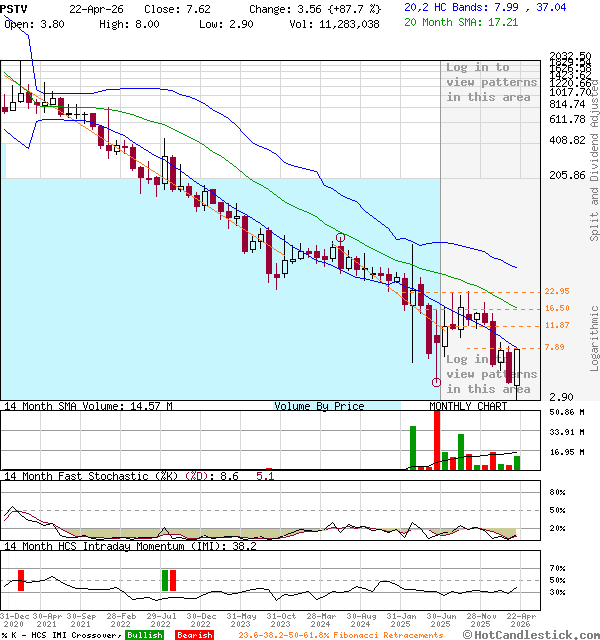Click the MONTHLY CHART label
Image resolution: width=600 pixels, height=640 pixels.
pos(468,406)
